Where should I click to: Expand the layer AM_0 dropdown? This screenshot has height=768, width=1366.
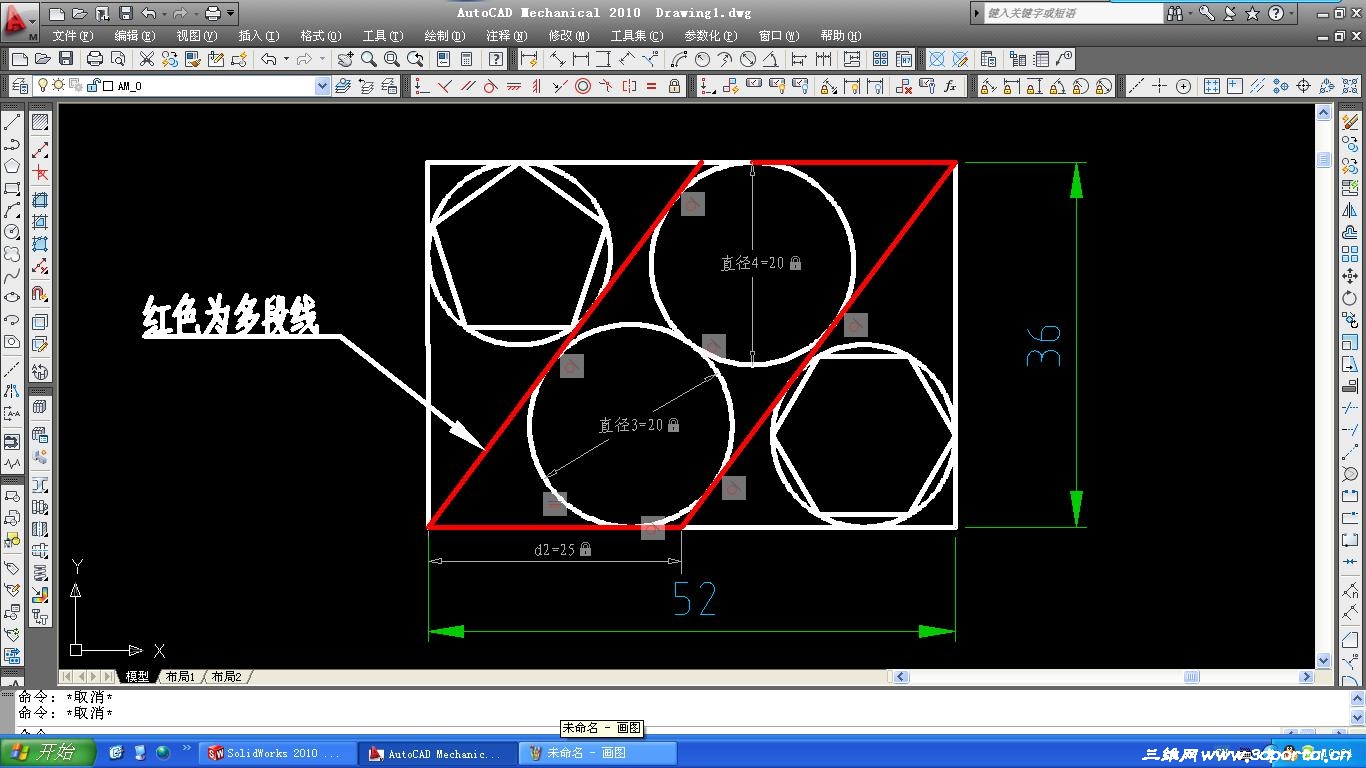[x=322, y=86]
